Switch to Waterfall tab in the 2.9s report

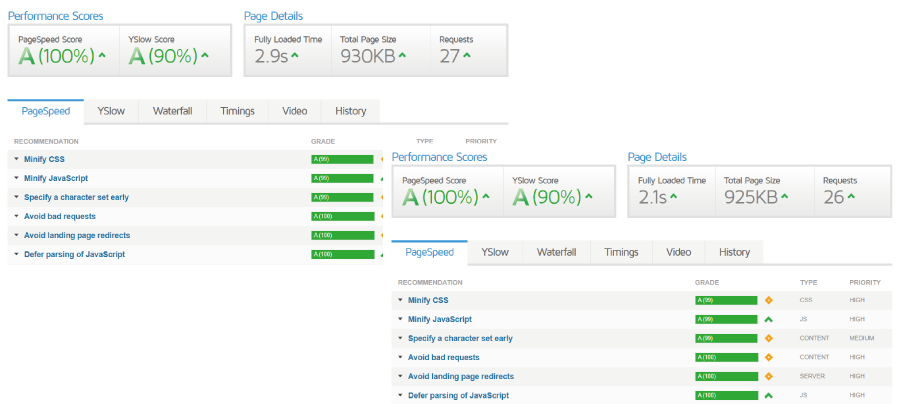click(x=172, y=111)
